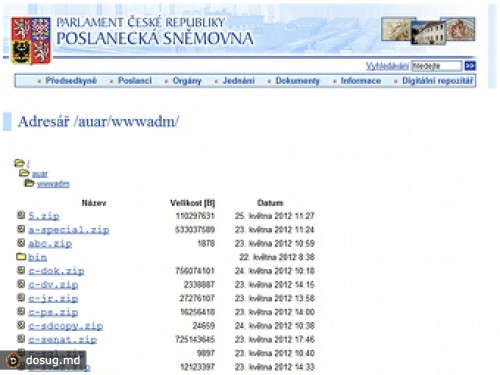Download the abc.zip file link
500x375 pixels.
[50, 244]
